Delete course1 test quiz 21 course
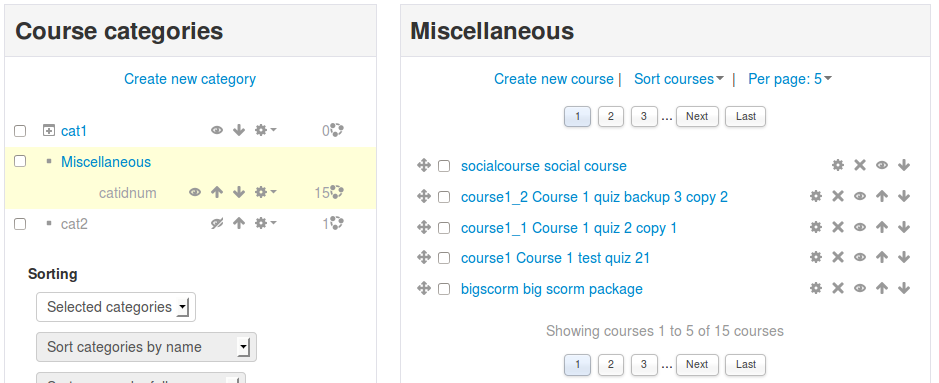939x383 pixels. 838,257
